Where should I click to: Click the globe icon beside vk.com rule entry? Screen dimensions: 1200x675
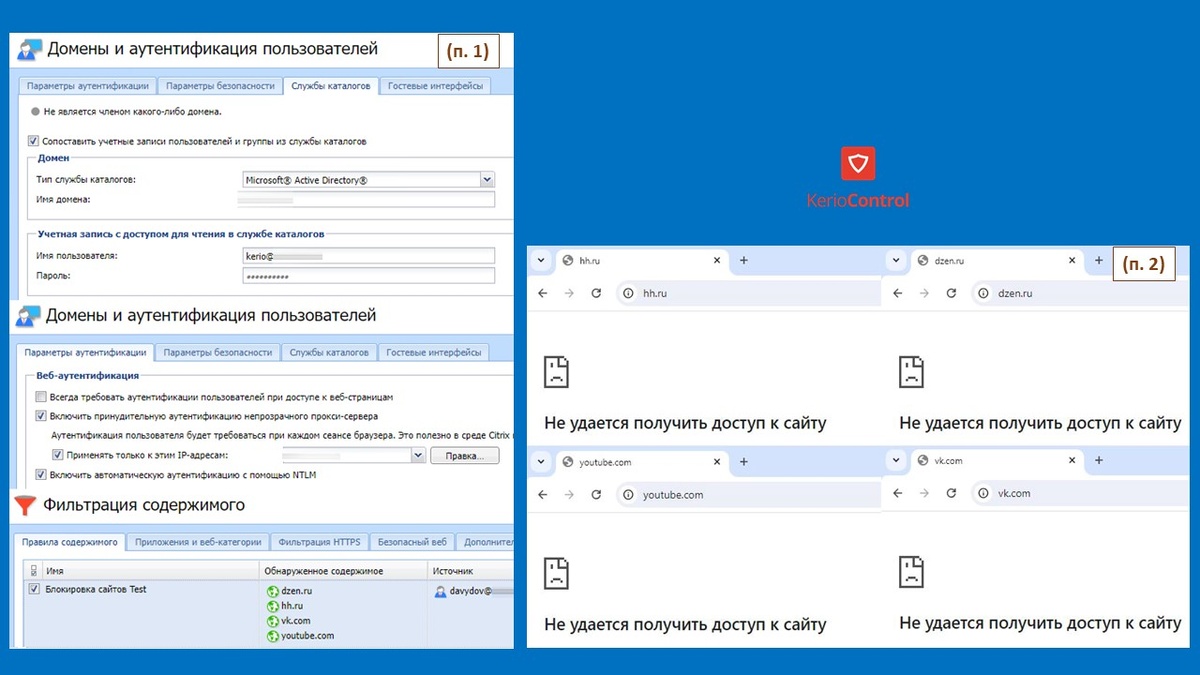272,621
